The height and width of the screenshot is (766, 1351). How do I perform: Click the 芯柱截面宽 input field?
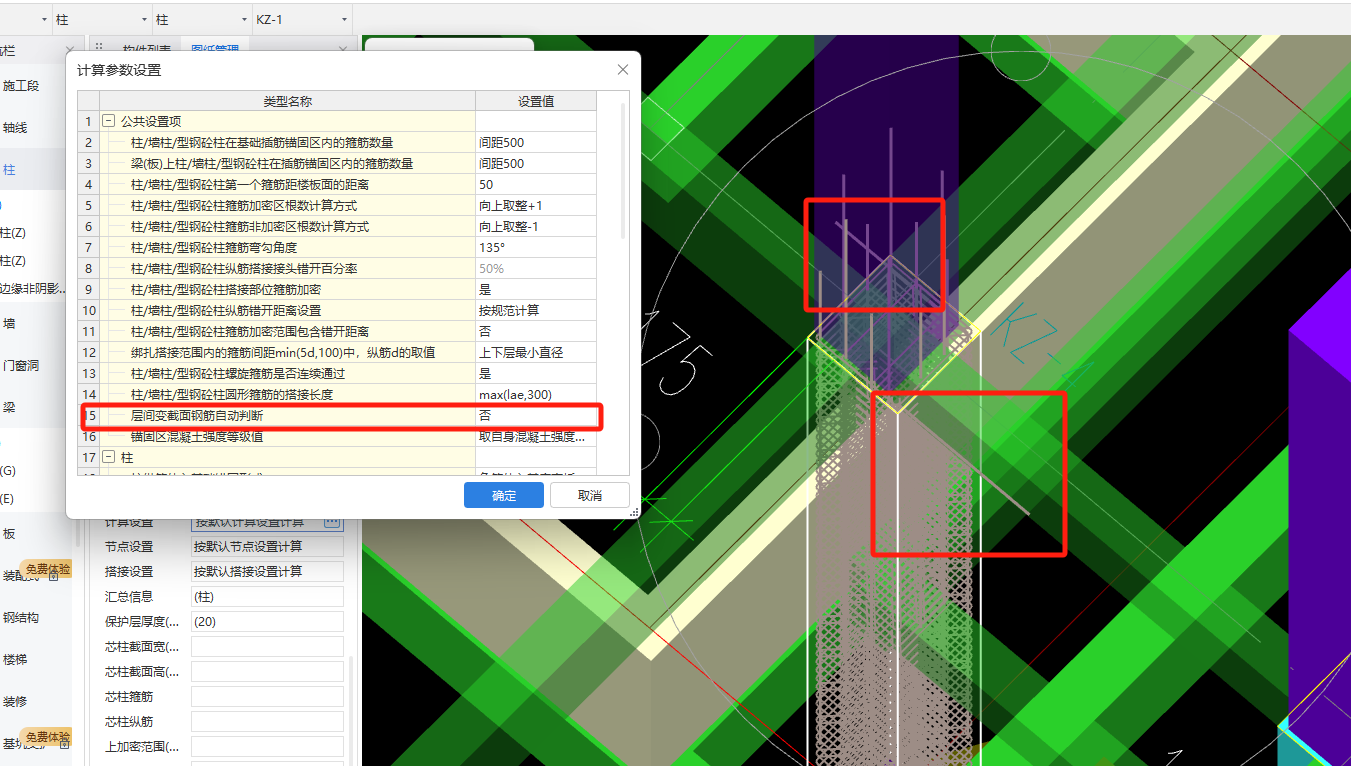point(267,647)
